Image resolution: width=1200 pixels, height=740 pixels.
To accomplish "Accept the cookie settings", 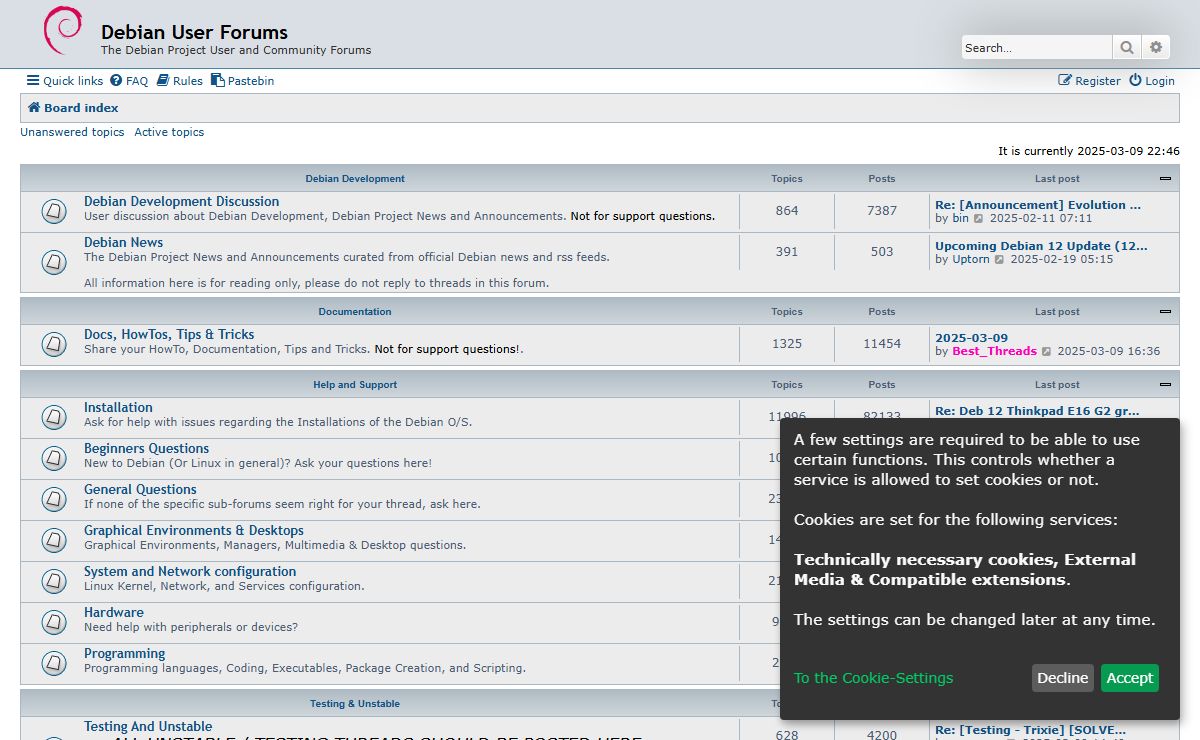I will (1130, 678).
